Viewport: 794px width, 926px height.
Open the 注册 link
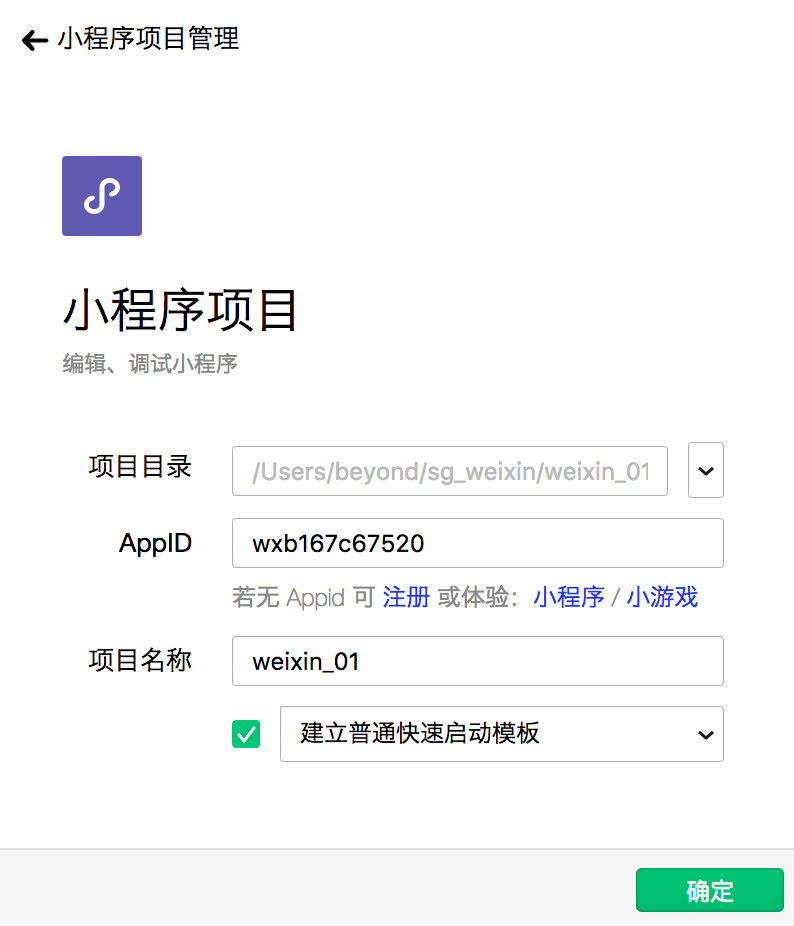coord(406,597)
